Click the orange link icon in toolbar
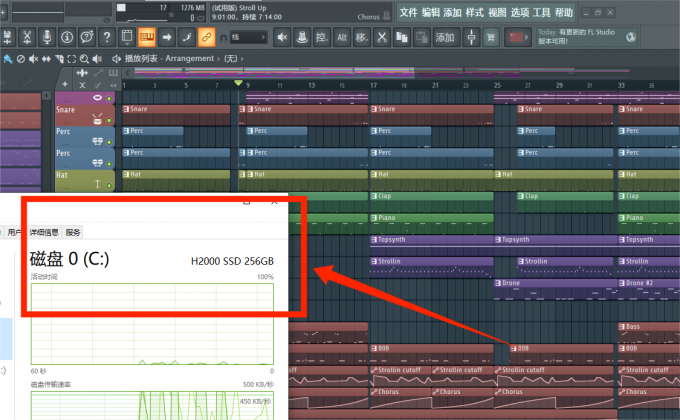680x420 pixels. tap(205, 37)
